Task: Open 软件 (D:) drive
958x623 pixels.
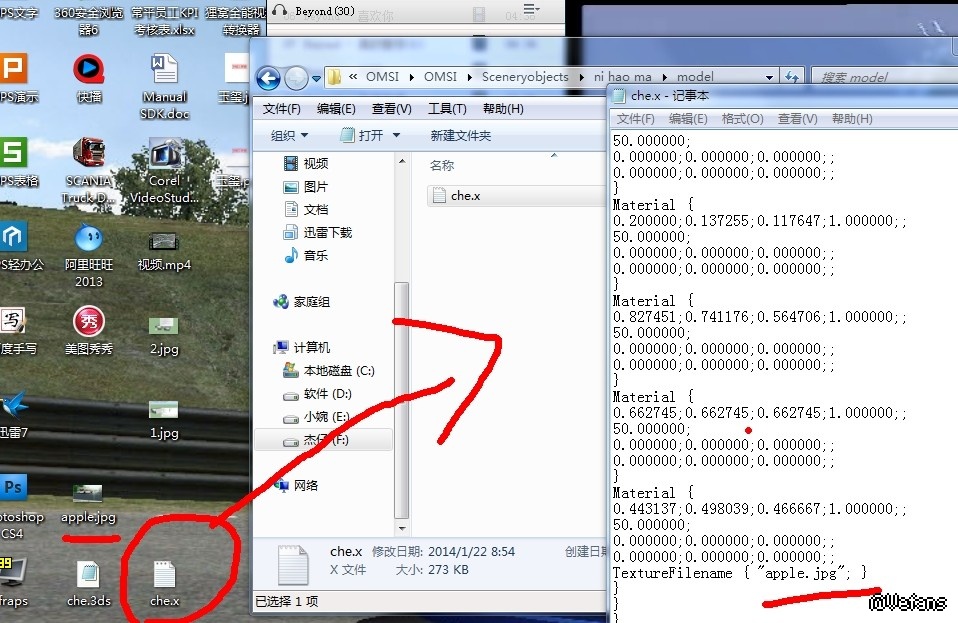Action: pos(317,394)
